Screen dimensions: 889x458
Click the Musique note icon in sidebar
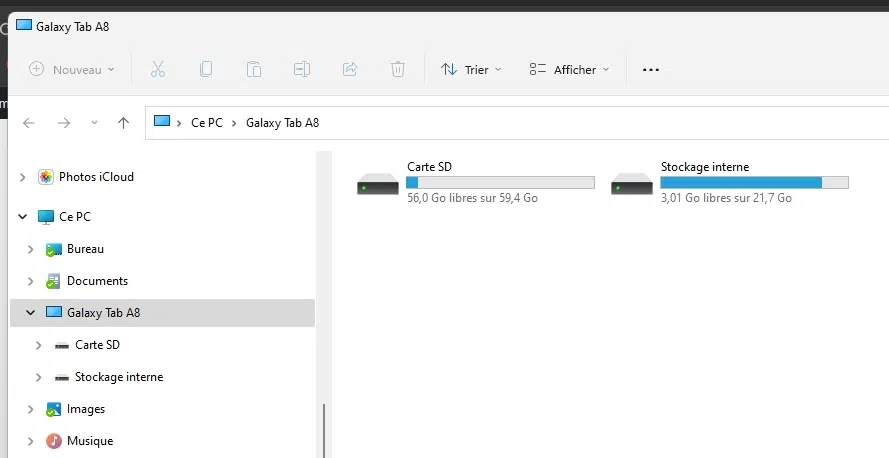54,441
